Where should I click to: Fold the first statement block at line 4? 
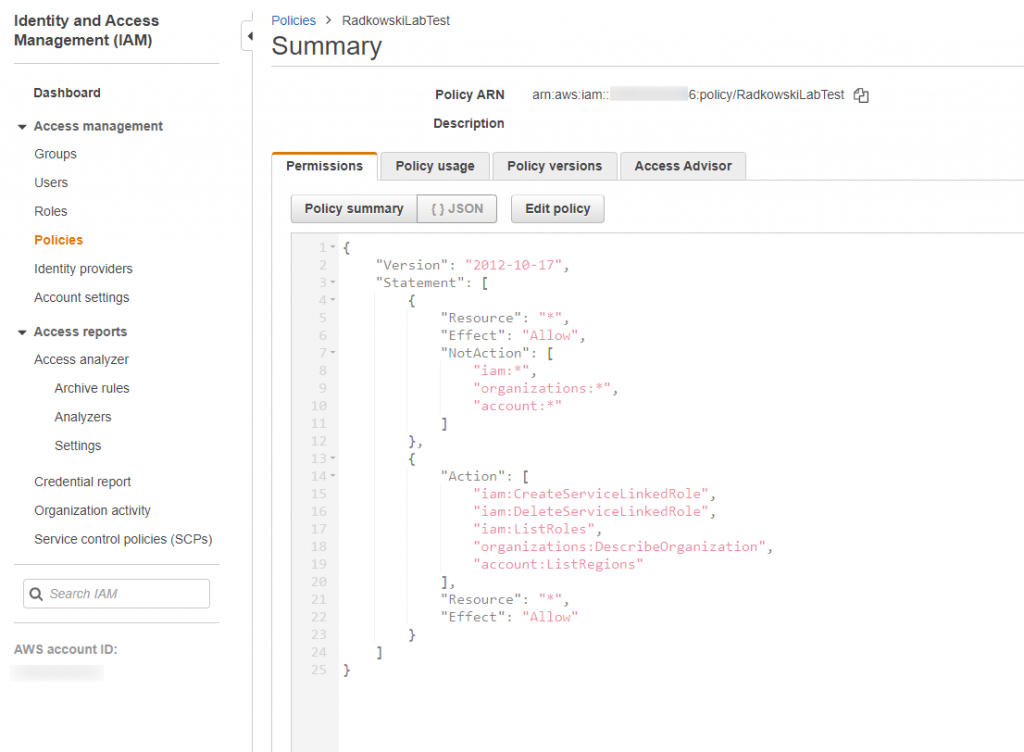[332, 300]
